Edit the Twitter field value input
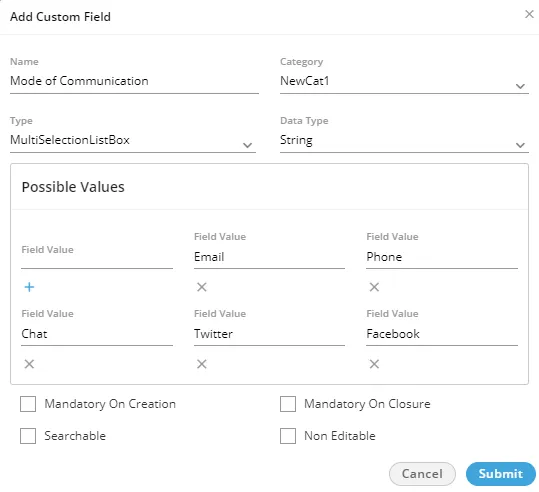539x492 pixels. [270, 334]
